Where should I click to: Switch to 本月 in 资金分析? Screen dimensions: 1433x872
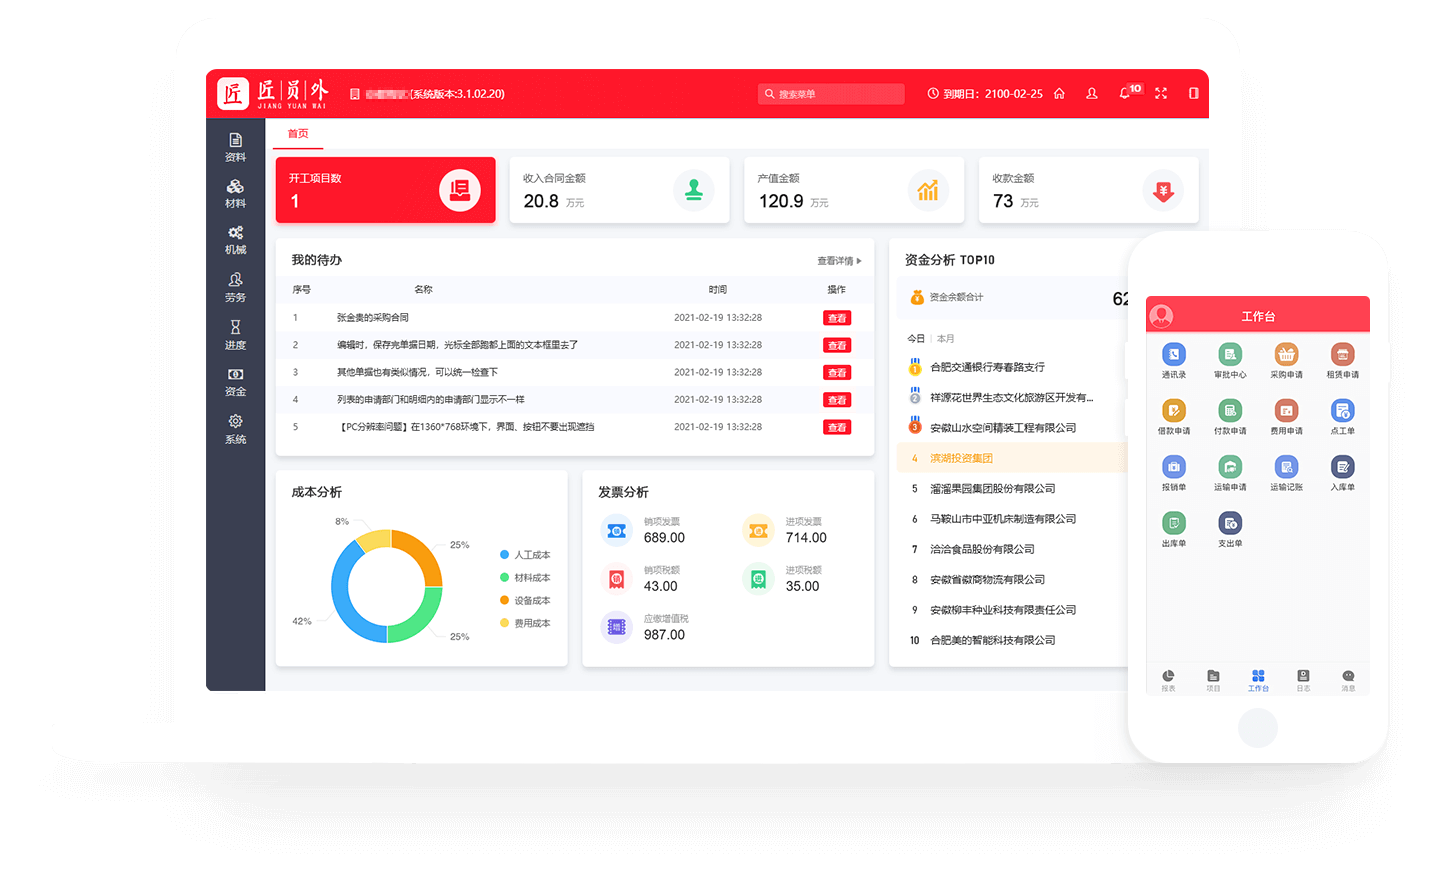[x=945, y=339]
